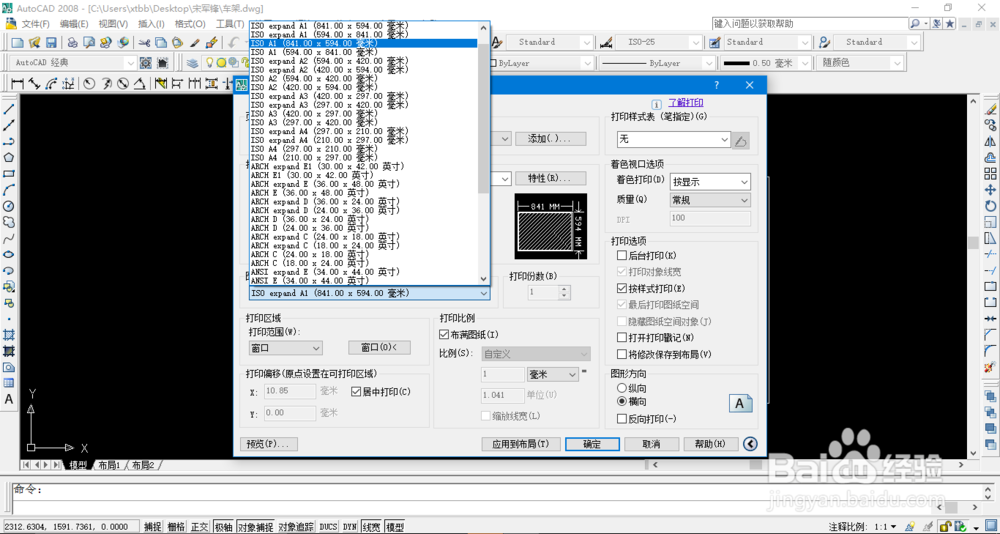Select the Radius dimension tool
Image resolution: width=1000 pixels, height=534 pixels.
pos(90,84)
